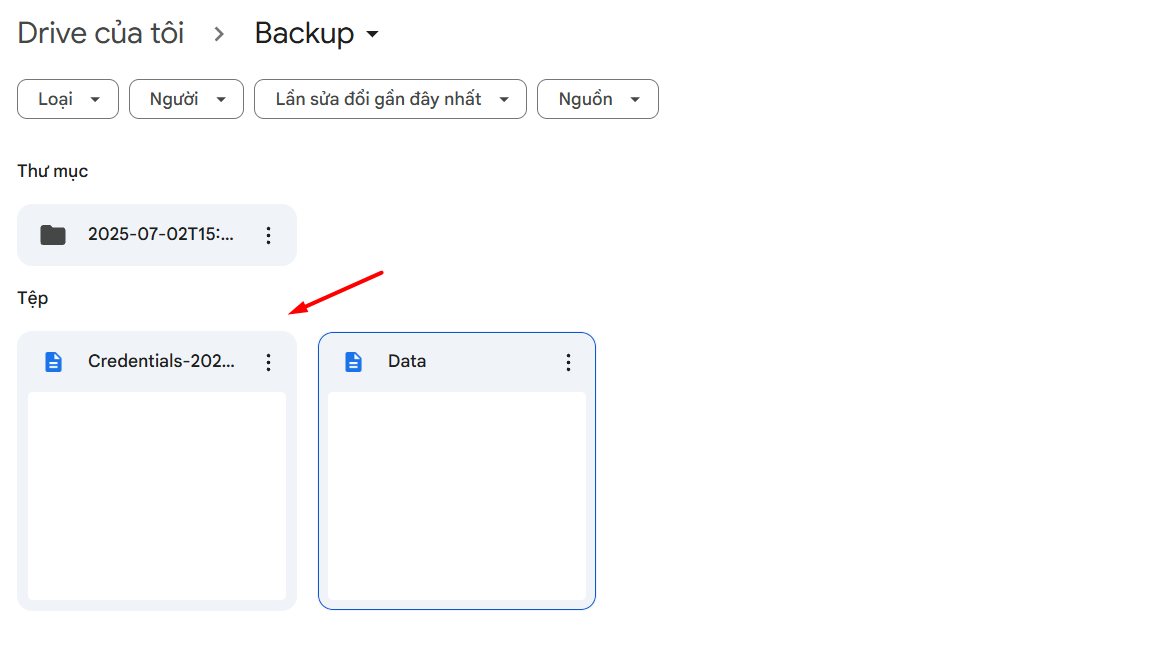Open three-dot menu on Credentials-202 file
Screen dimensions: 1173x659
[269, 363]
